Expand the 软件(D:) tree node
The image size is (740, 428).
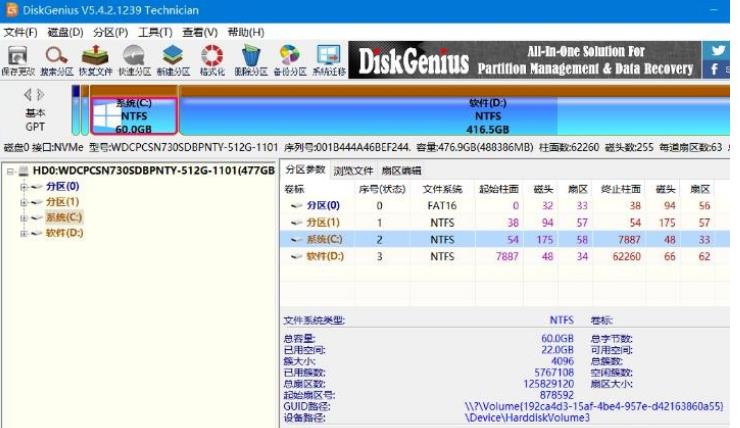coord(23,234)
